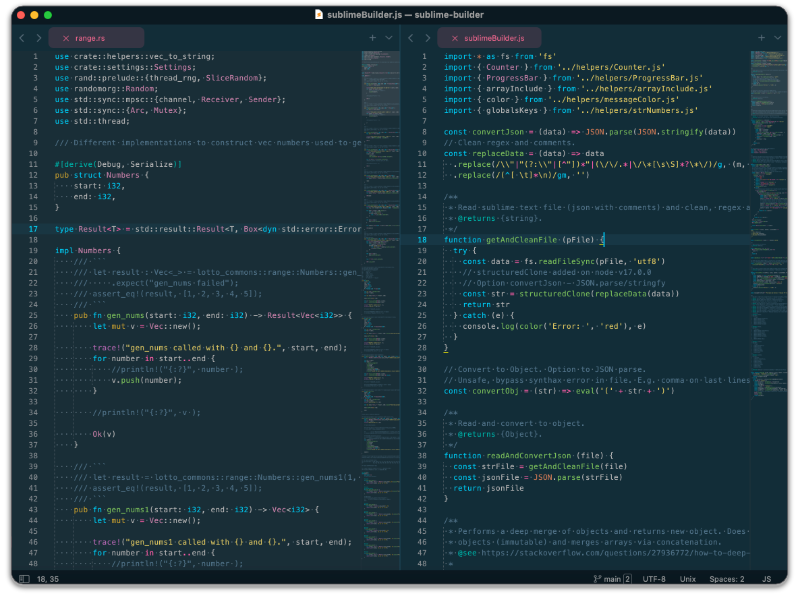This screenshot has height=600, width=800.
Task: Click the 'use randomorg::Random;' line
Action: click(106, 89)
